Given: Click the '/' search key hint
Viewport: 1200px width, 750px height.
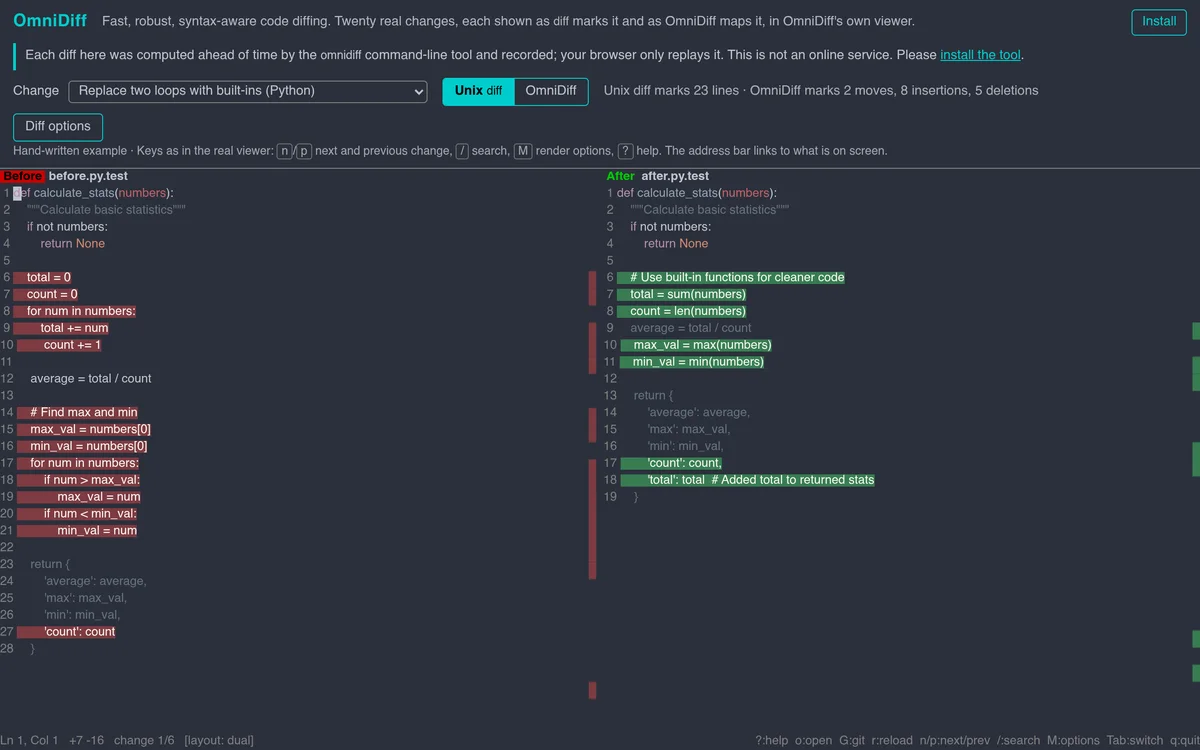Looking at the screenshot, I should (462, 151).
